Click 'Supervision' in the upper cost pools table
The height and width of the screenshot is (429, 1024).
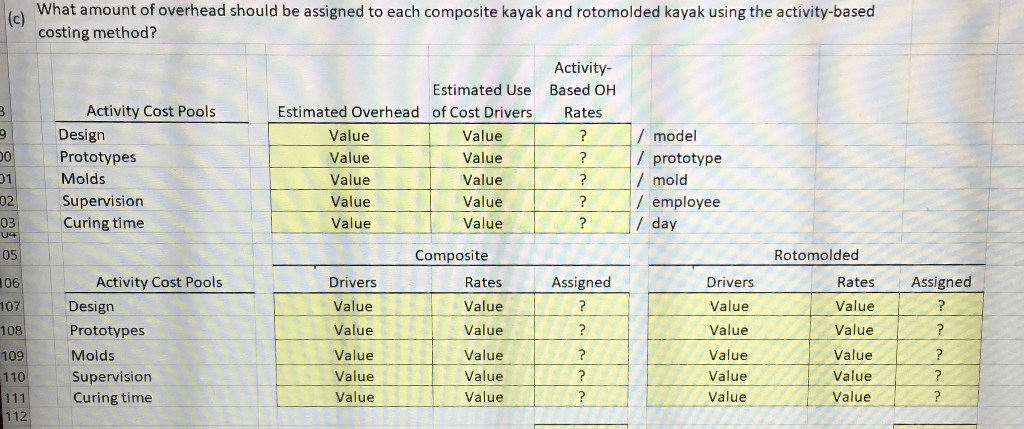click(102, 201)
